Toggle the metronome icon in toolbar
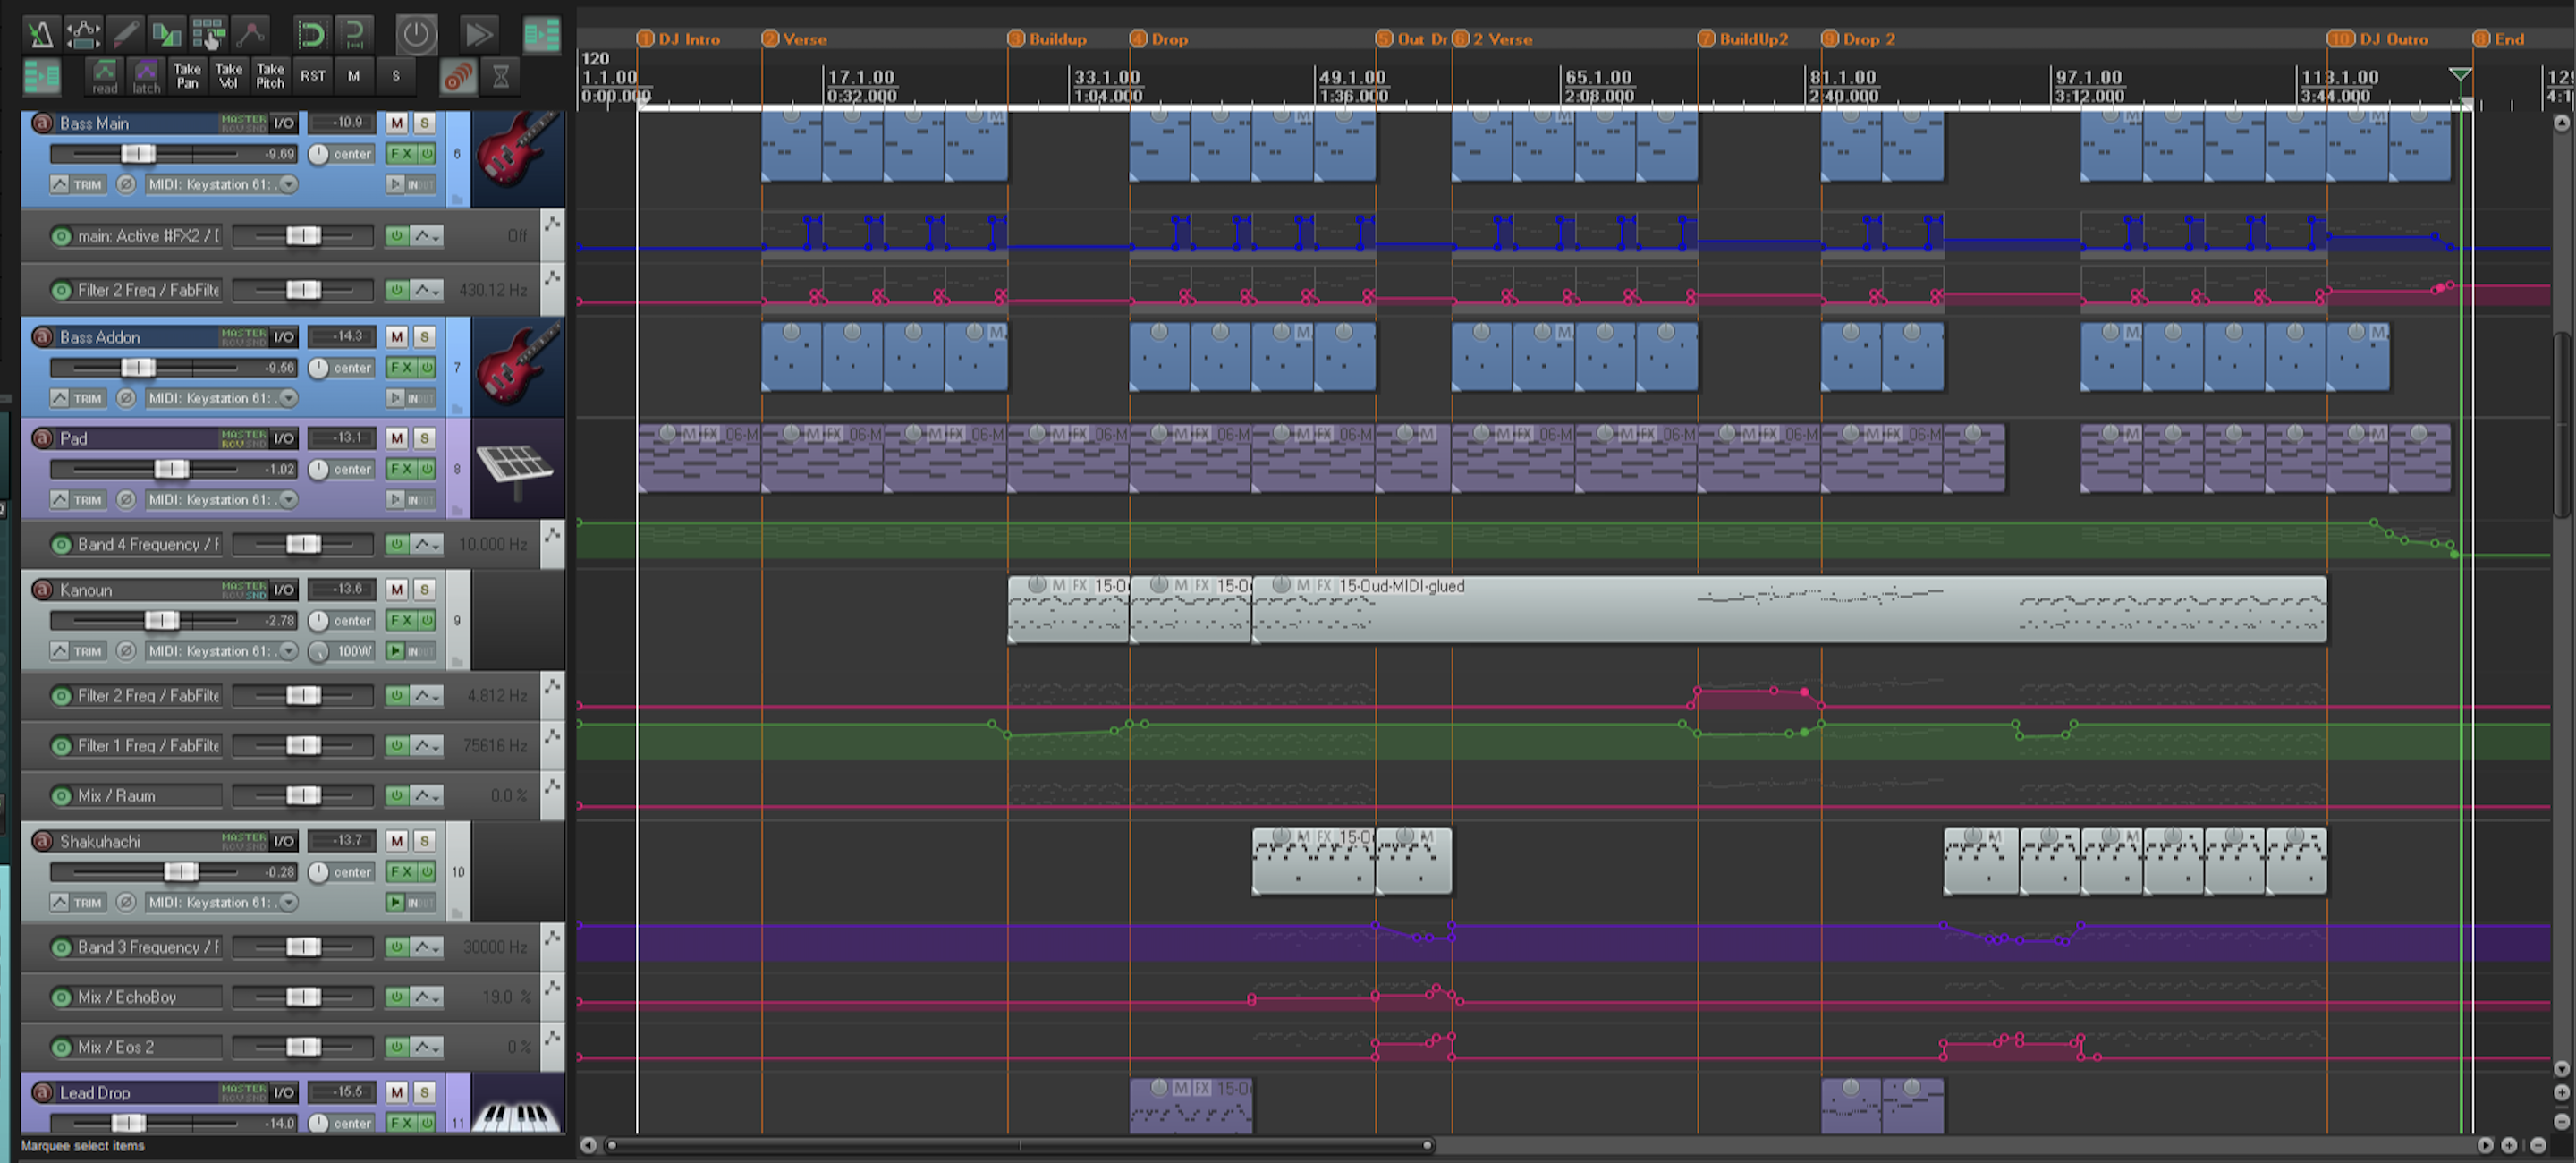This screenshot has width=2576, height=1163. [40, 34]
